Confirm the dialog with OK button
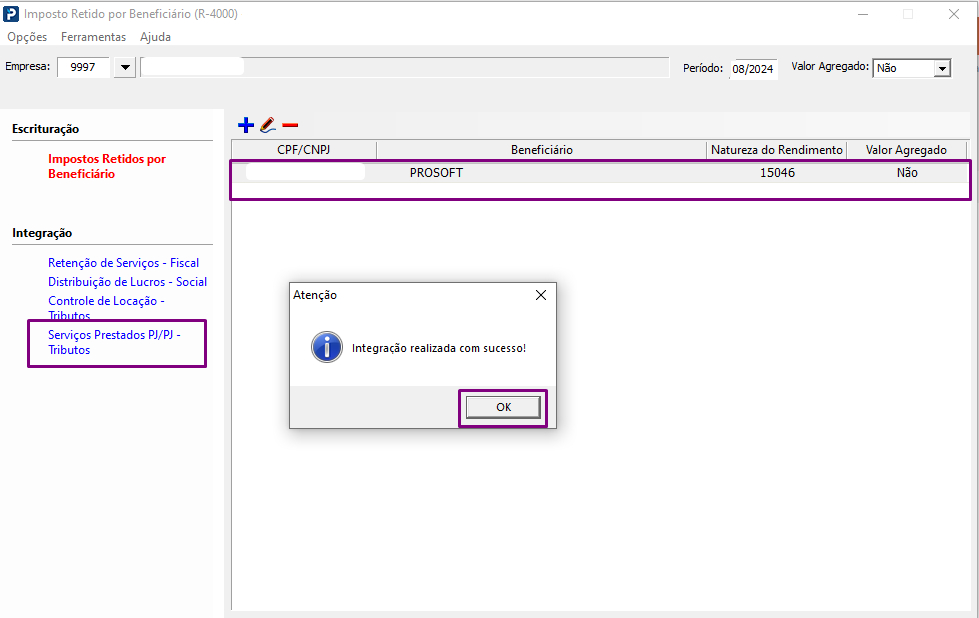This screenshot has height=618, width=979. 503,407
